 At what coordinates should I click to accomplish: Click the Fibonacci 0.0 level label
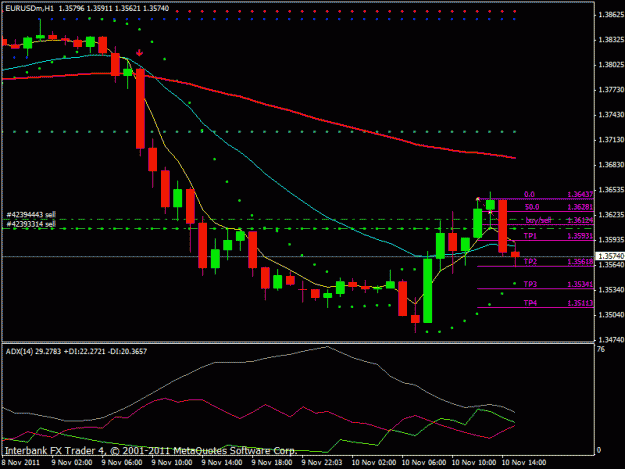[529, 194]
